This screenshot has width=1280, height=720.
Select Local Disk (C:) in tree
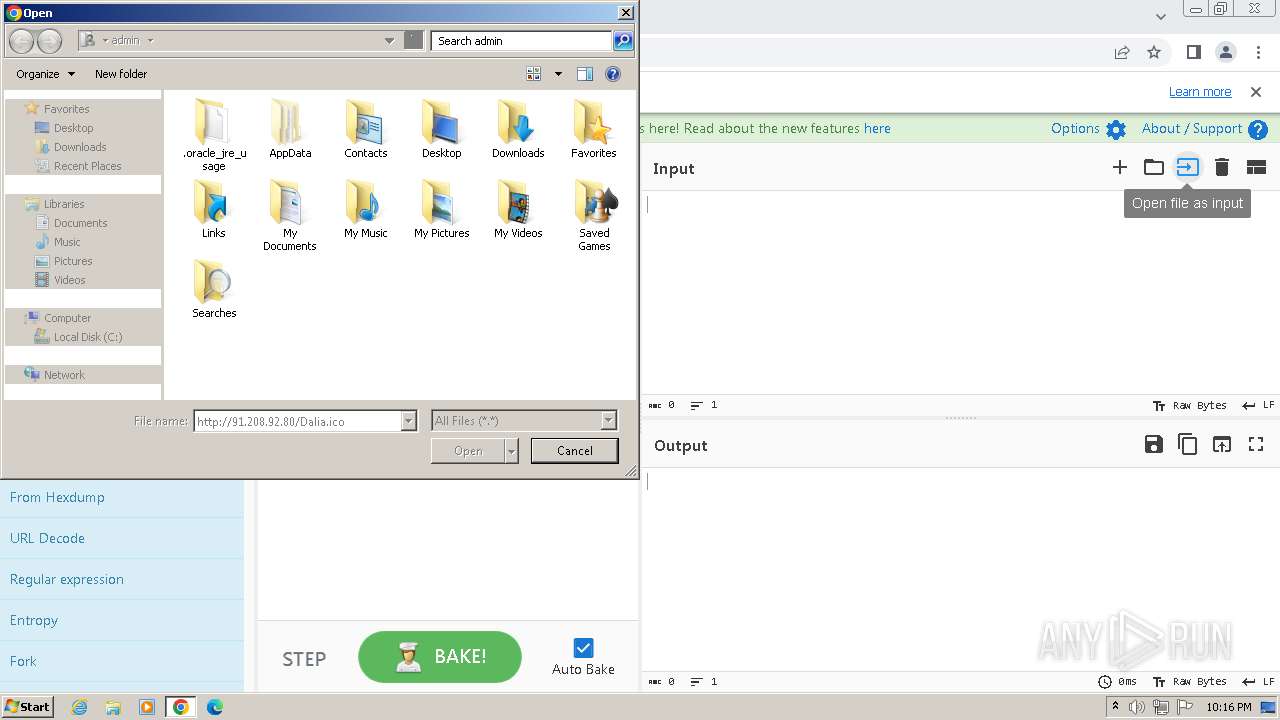click(x=78, y=337)
